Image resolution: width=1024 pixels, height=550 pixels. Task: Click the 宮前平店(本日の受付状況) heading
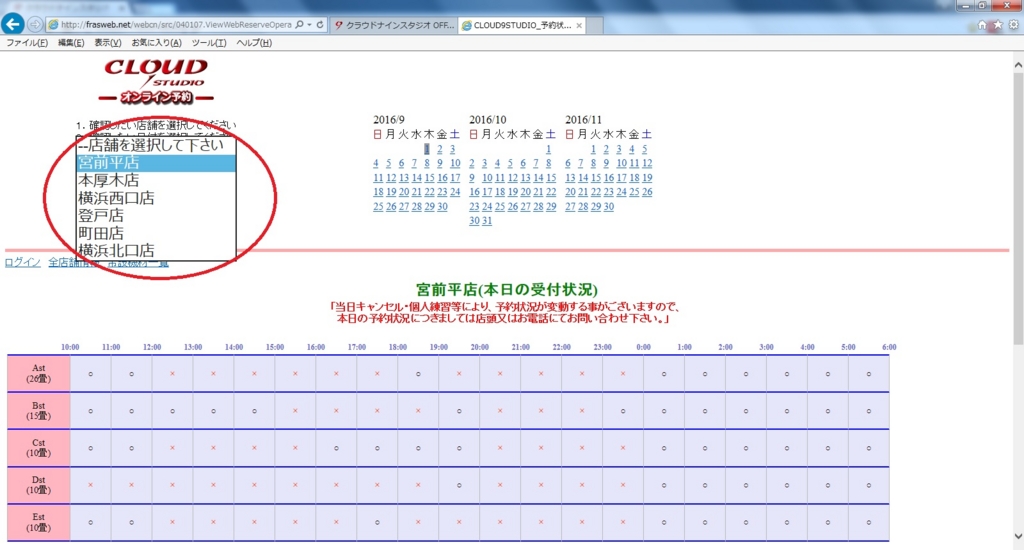(x=507, y=289)
